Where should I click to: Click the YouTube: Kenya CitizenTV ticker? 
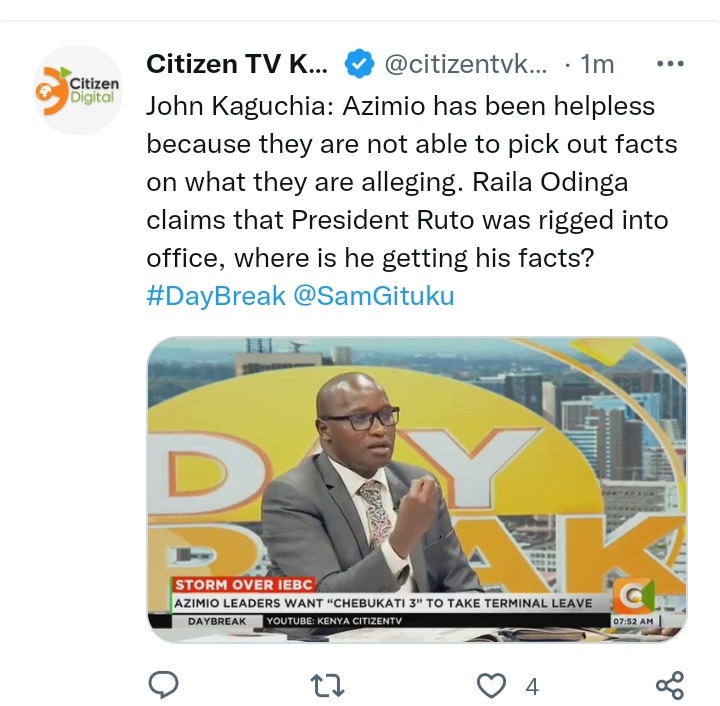[x=334, y=621]
